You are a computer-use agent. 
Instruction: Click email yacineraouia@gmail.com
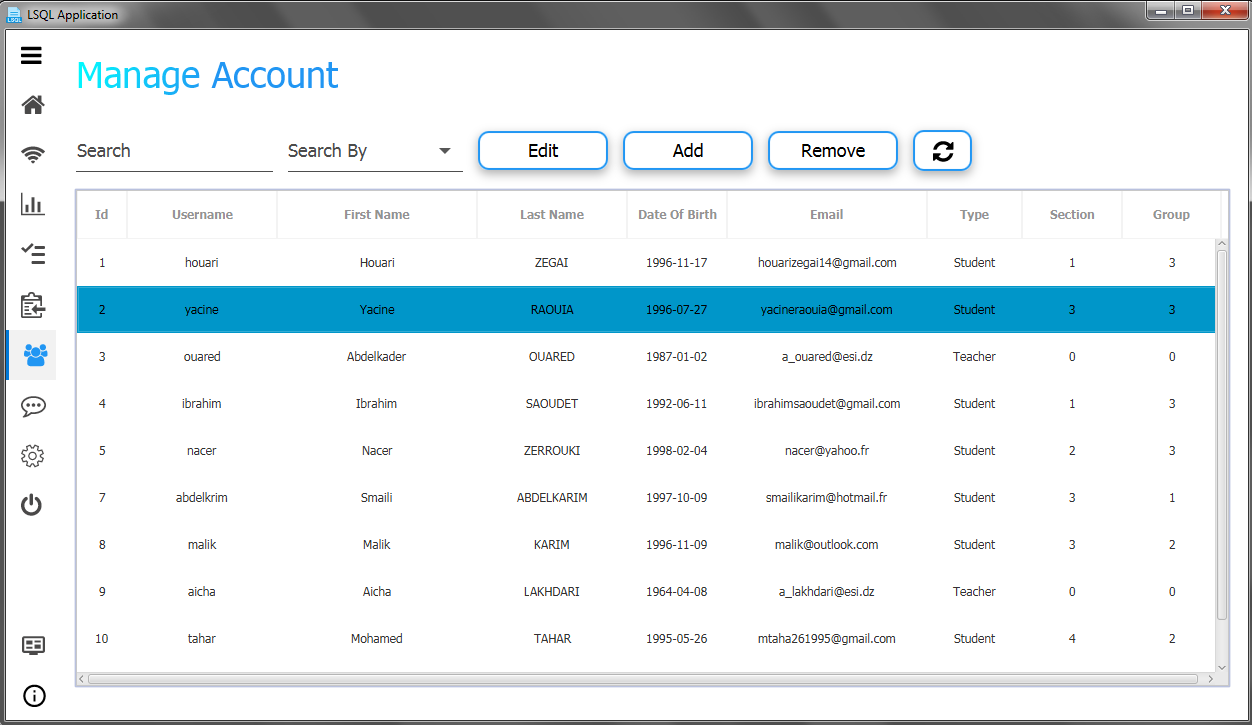pyautogui.click(x=827, y=310)
